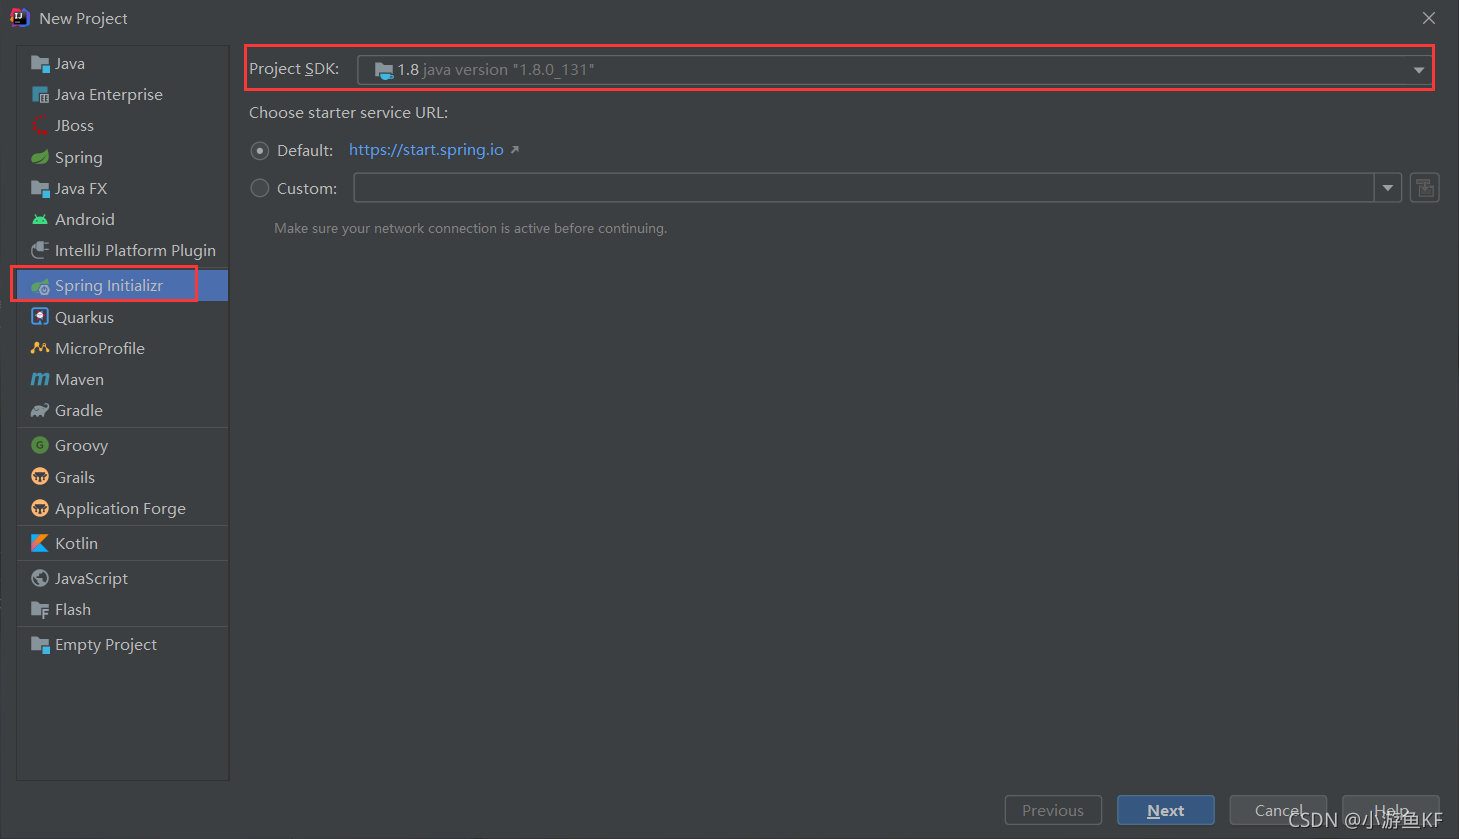Click the Quarkus icon
This screenshot has width=1459, height=839.
40,317
